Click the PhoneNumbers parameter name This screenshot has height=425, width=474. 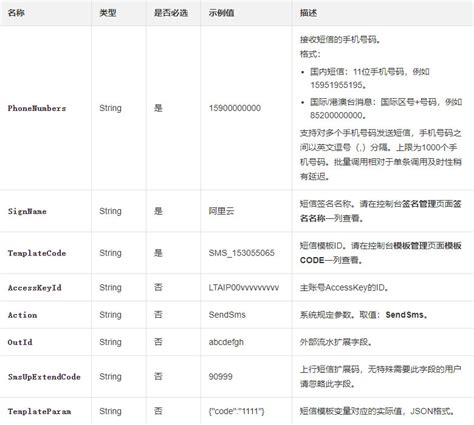point(37,108)
